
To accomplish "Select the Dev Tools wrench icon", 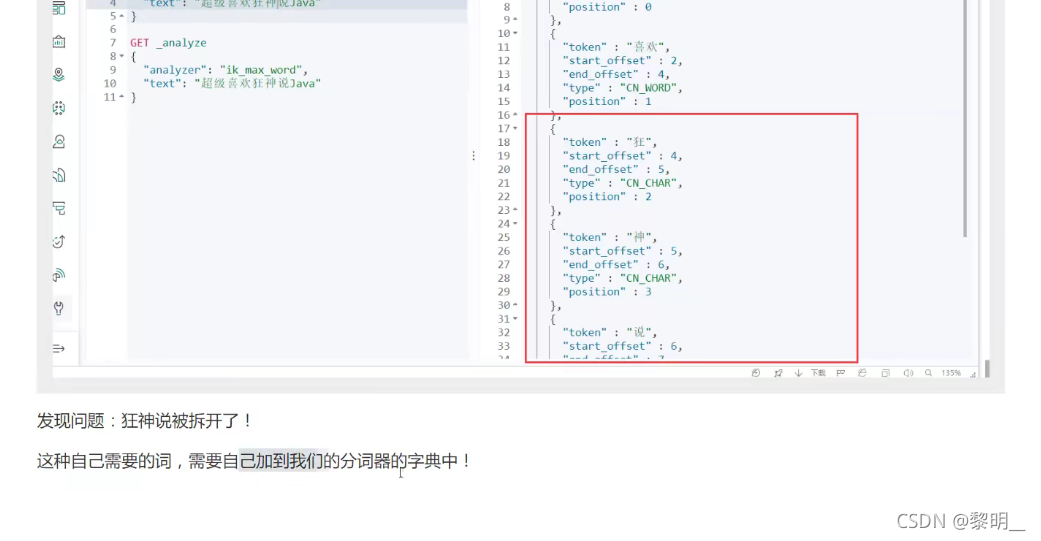I will point(59,308).
